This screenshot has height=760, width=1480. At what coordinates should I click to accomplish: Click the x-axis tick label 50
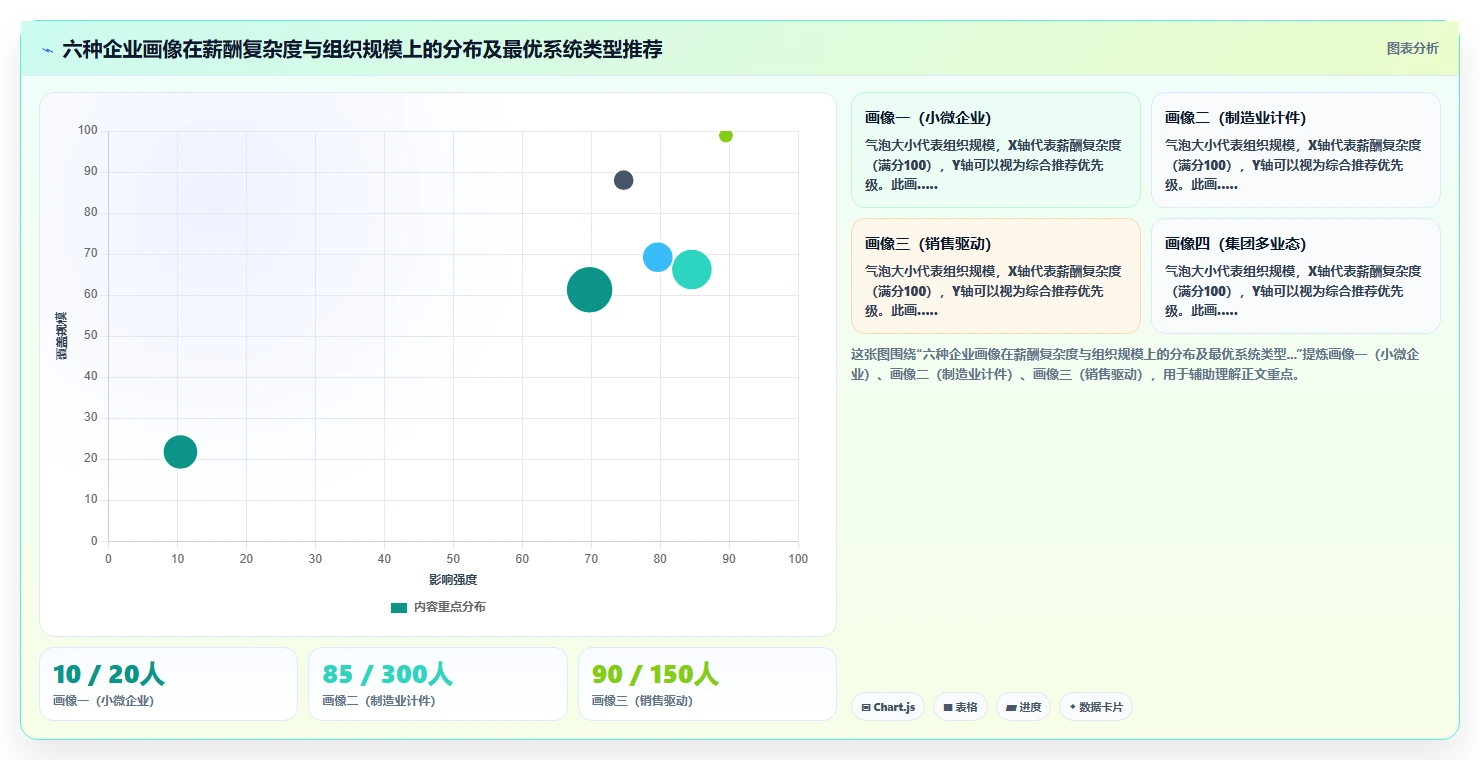453,559
